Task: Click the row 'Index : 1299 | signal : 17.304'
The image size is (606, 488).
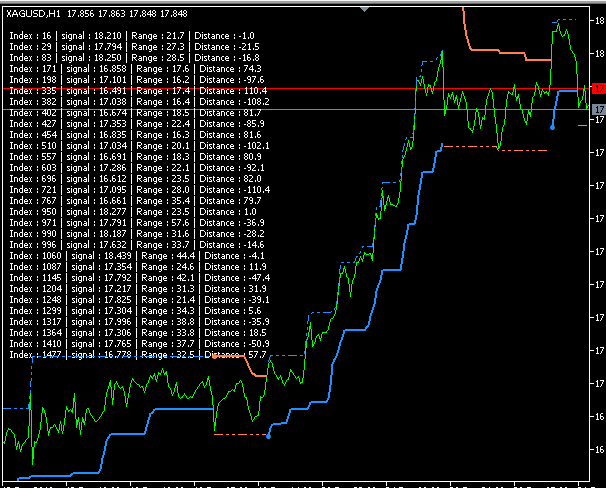Action: (135, 311)
